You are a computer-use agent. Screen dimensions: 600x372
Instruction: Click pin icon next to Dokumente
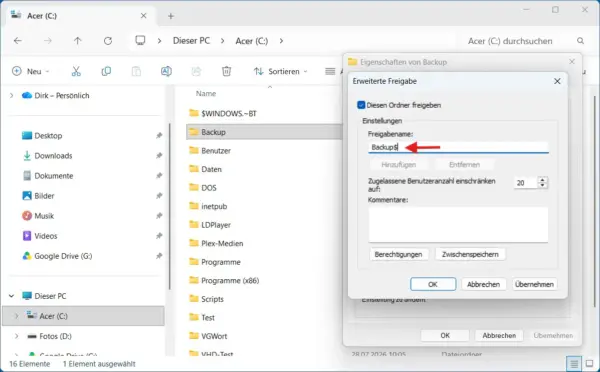click(x=159, y=176)
